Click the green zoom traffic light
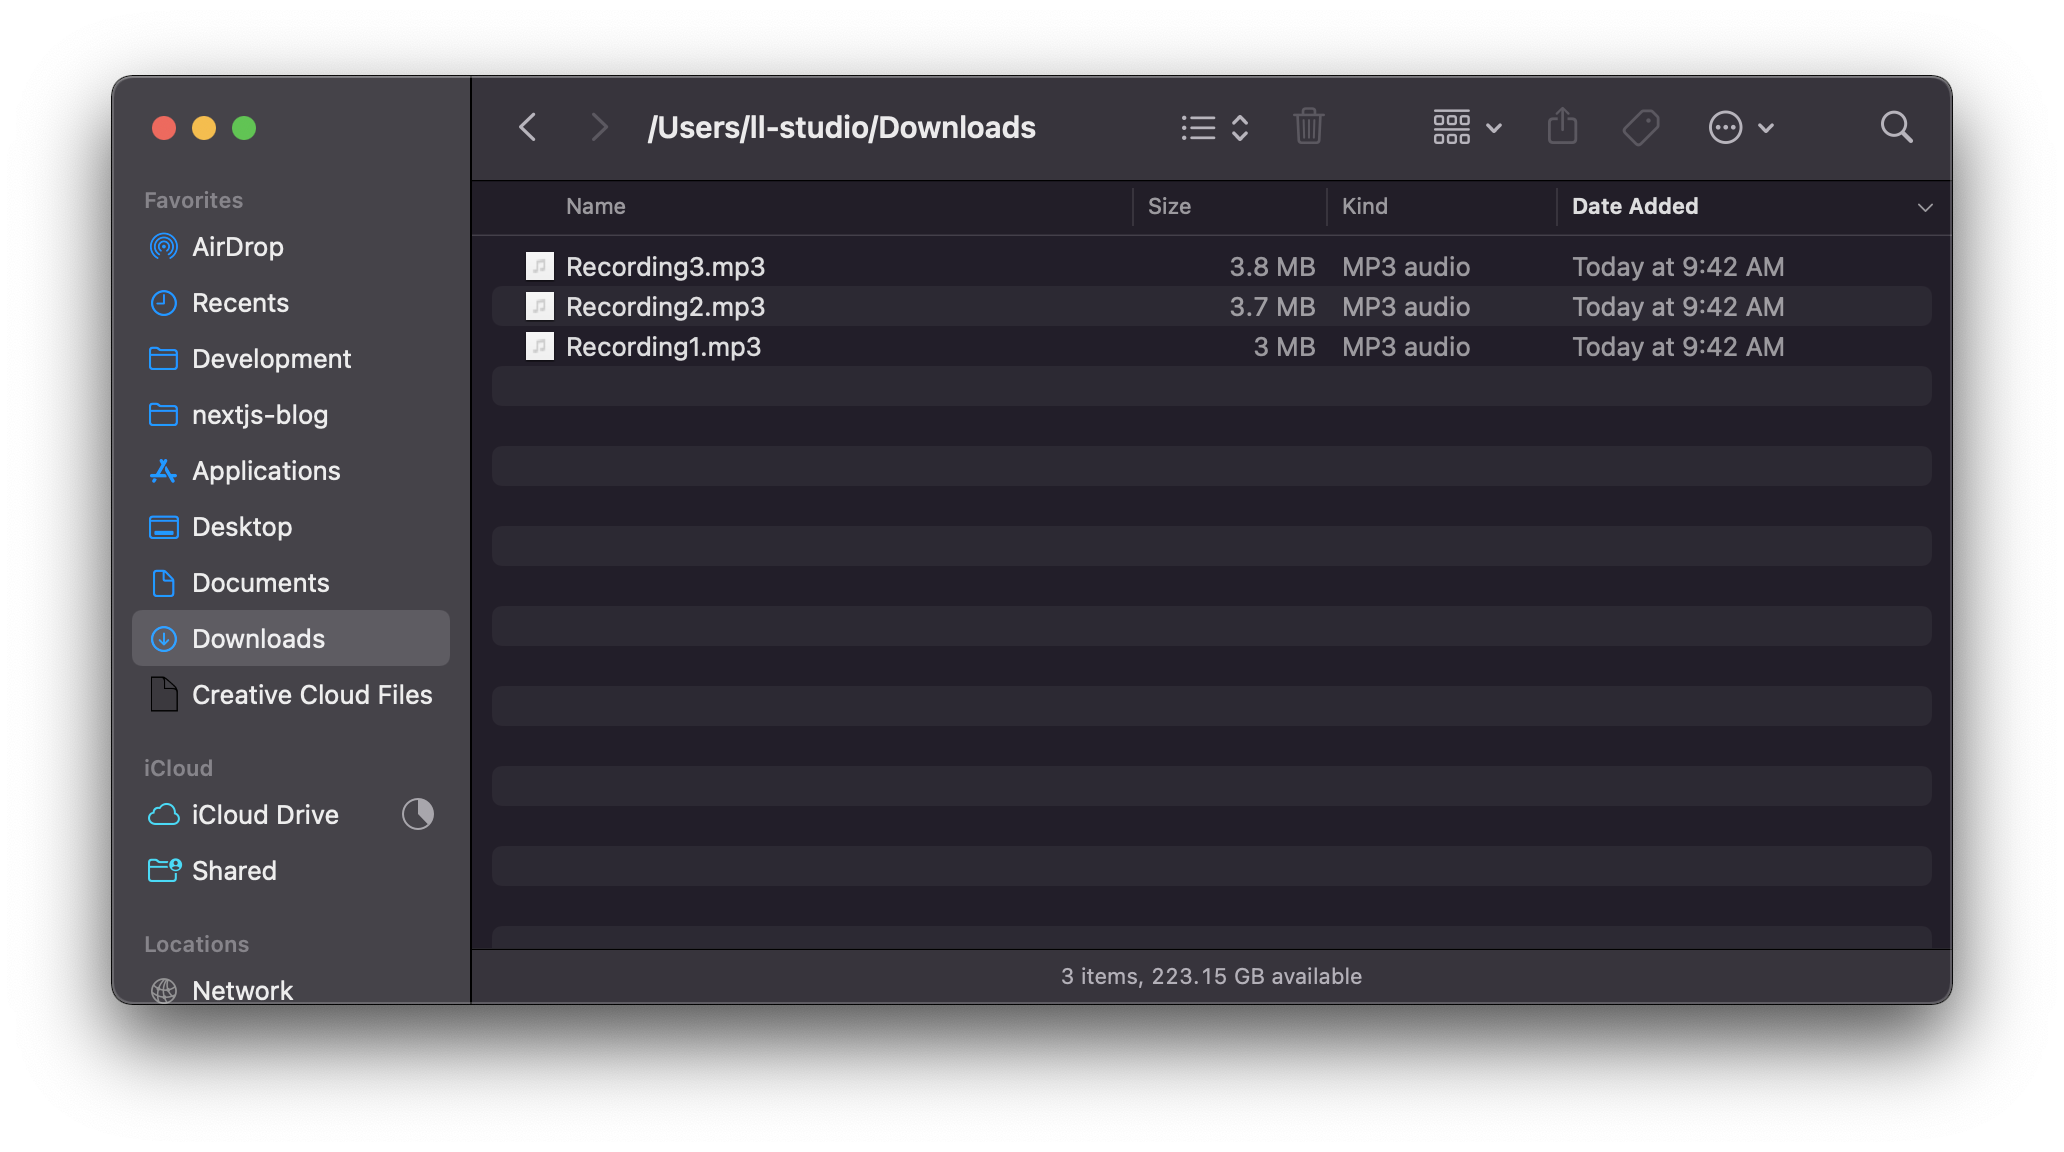The width and height of the screenshot is (2064, 1152). [244, 128]
